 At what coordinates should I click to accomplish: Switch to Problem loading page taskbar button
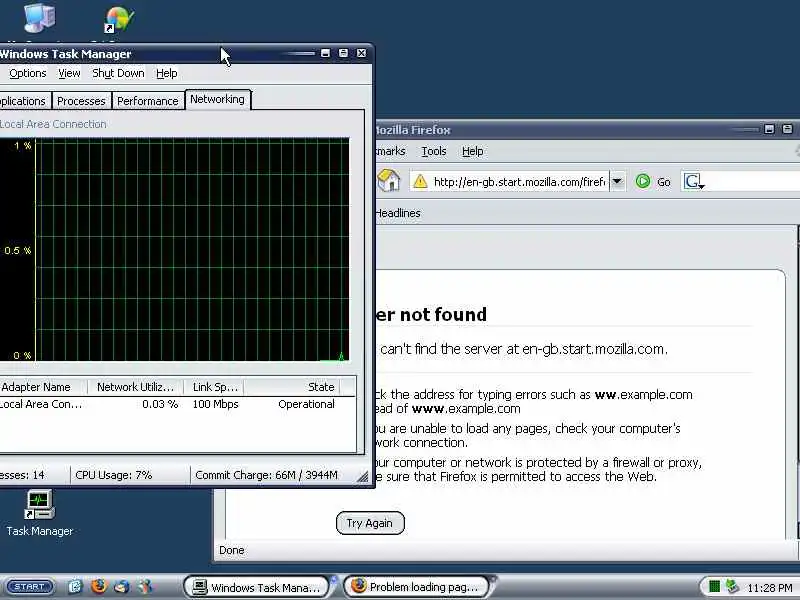(417, 587)
